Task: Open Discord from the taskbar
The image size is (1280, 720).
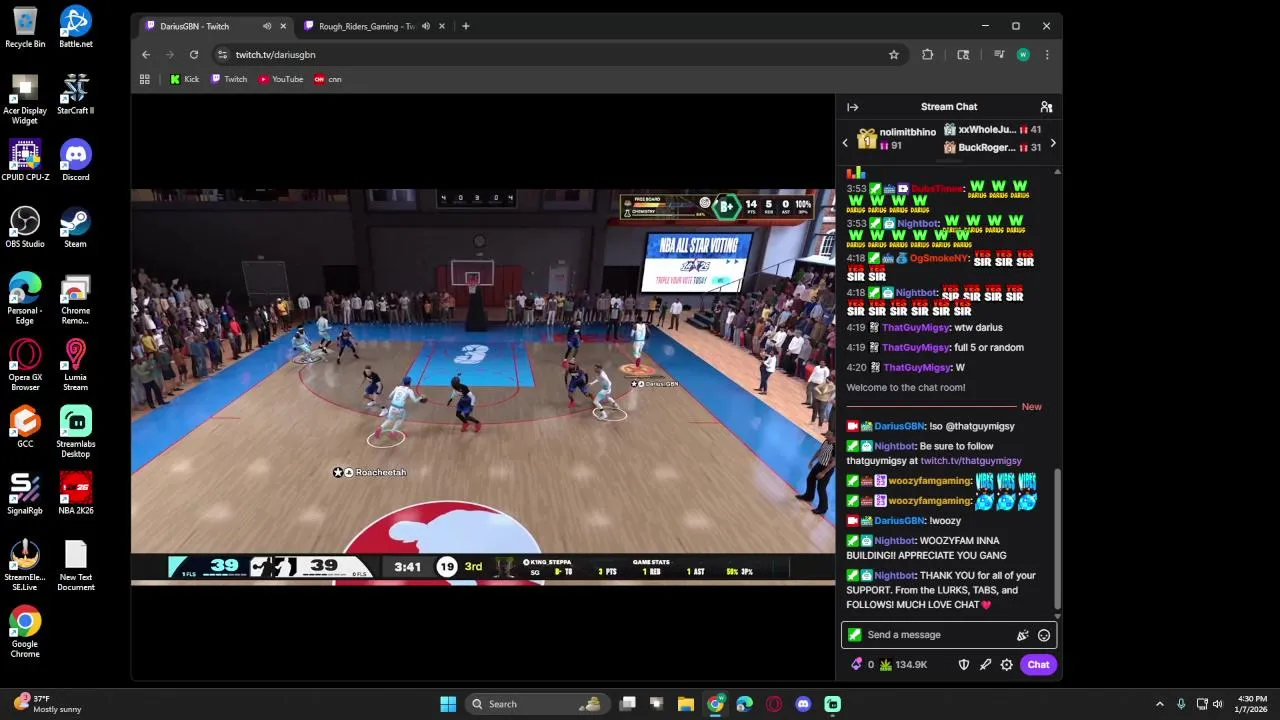Action: click(x=803, y=704)
